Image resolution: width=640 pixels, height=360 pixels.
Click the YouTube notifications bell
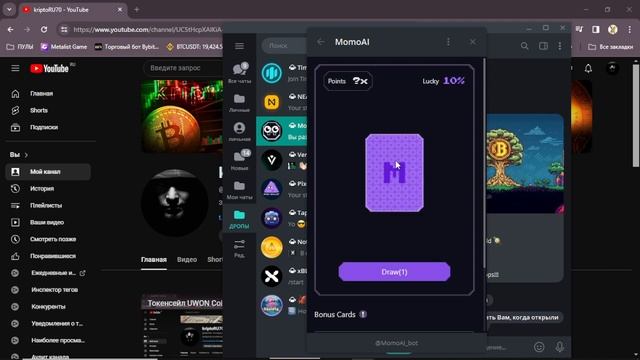(588, 68)
